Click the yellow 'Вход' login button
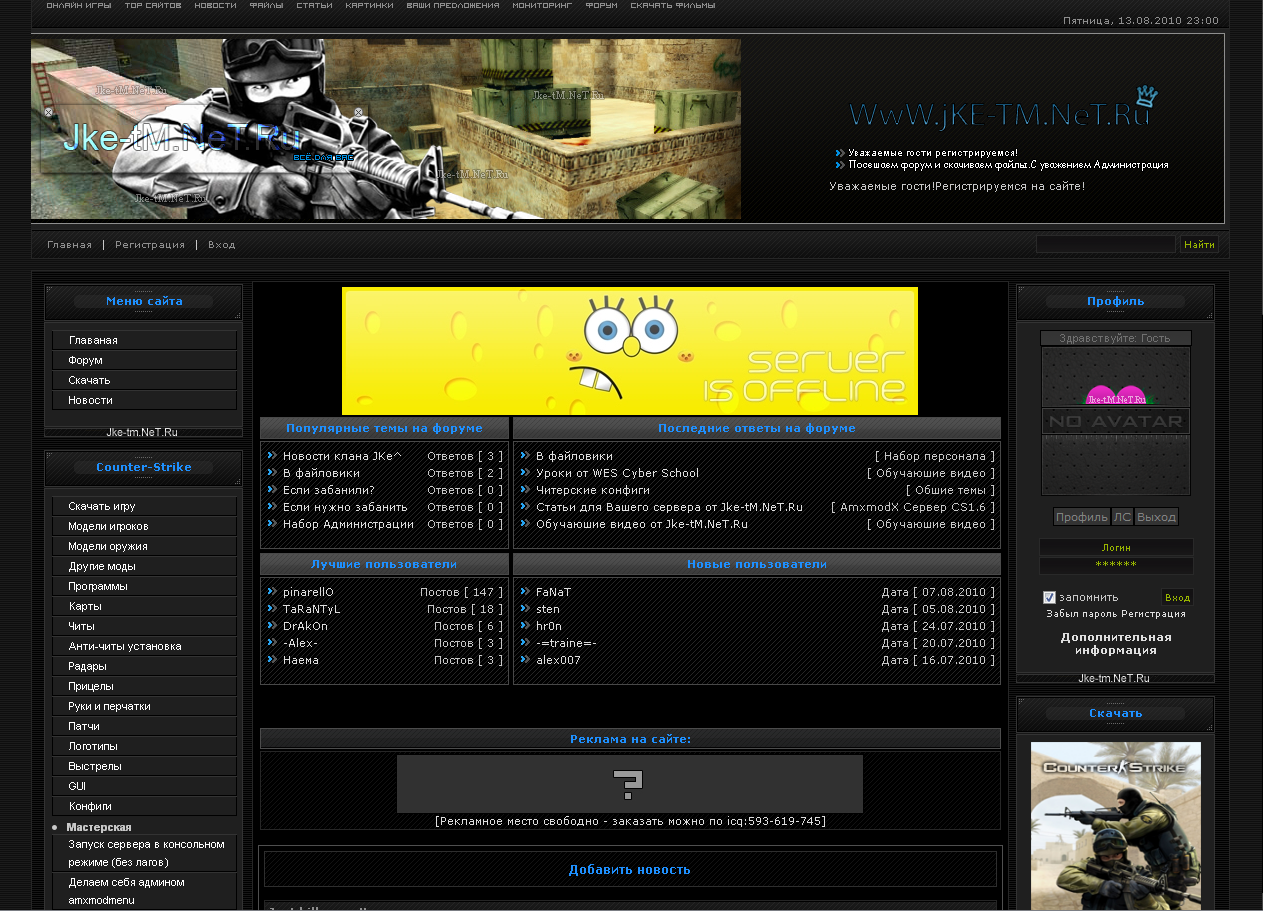The width and height of the screenshot is (1263, 911). (x=1178, y=597)
